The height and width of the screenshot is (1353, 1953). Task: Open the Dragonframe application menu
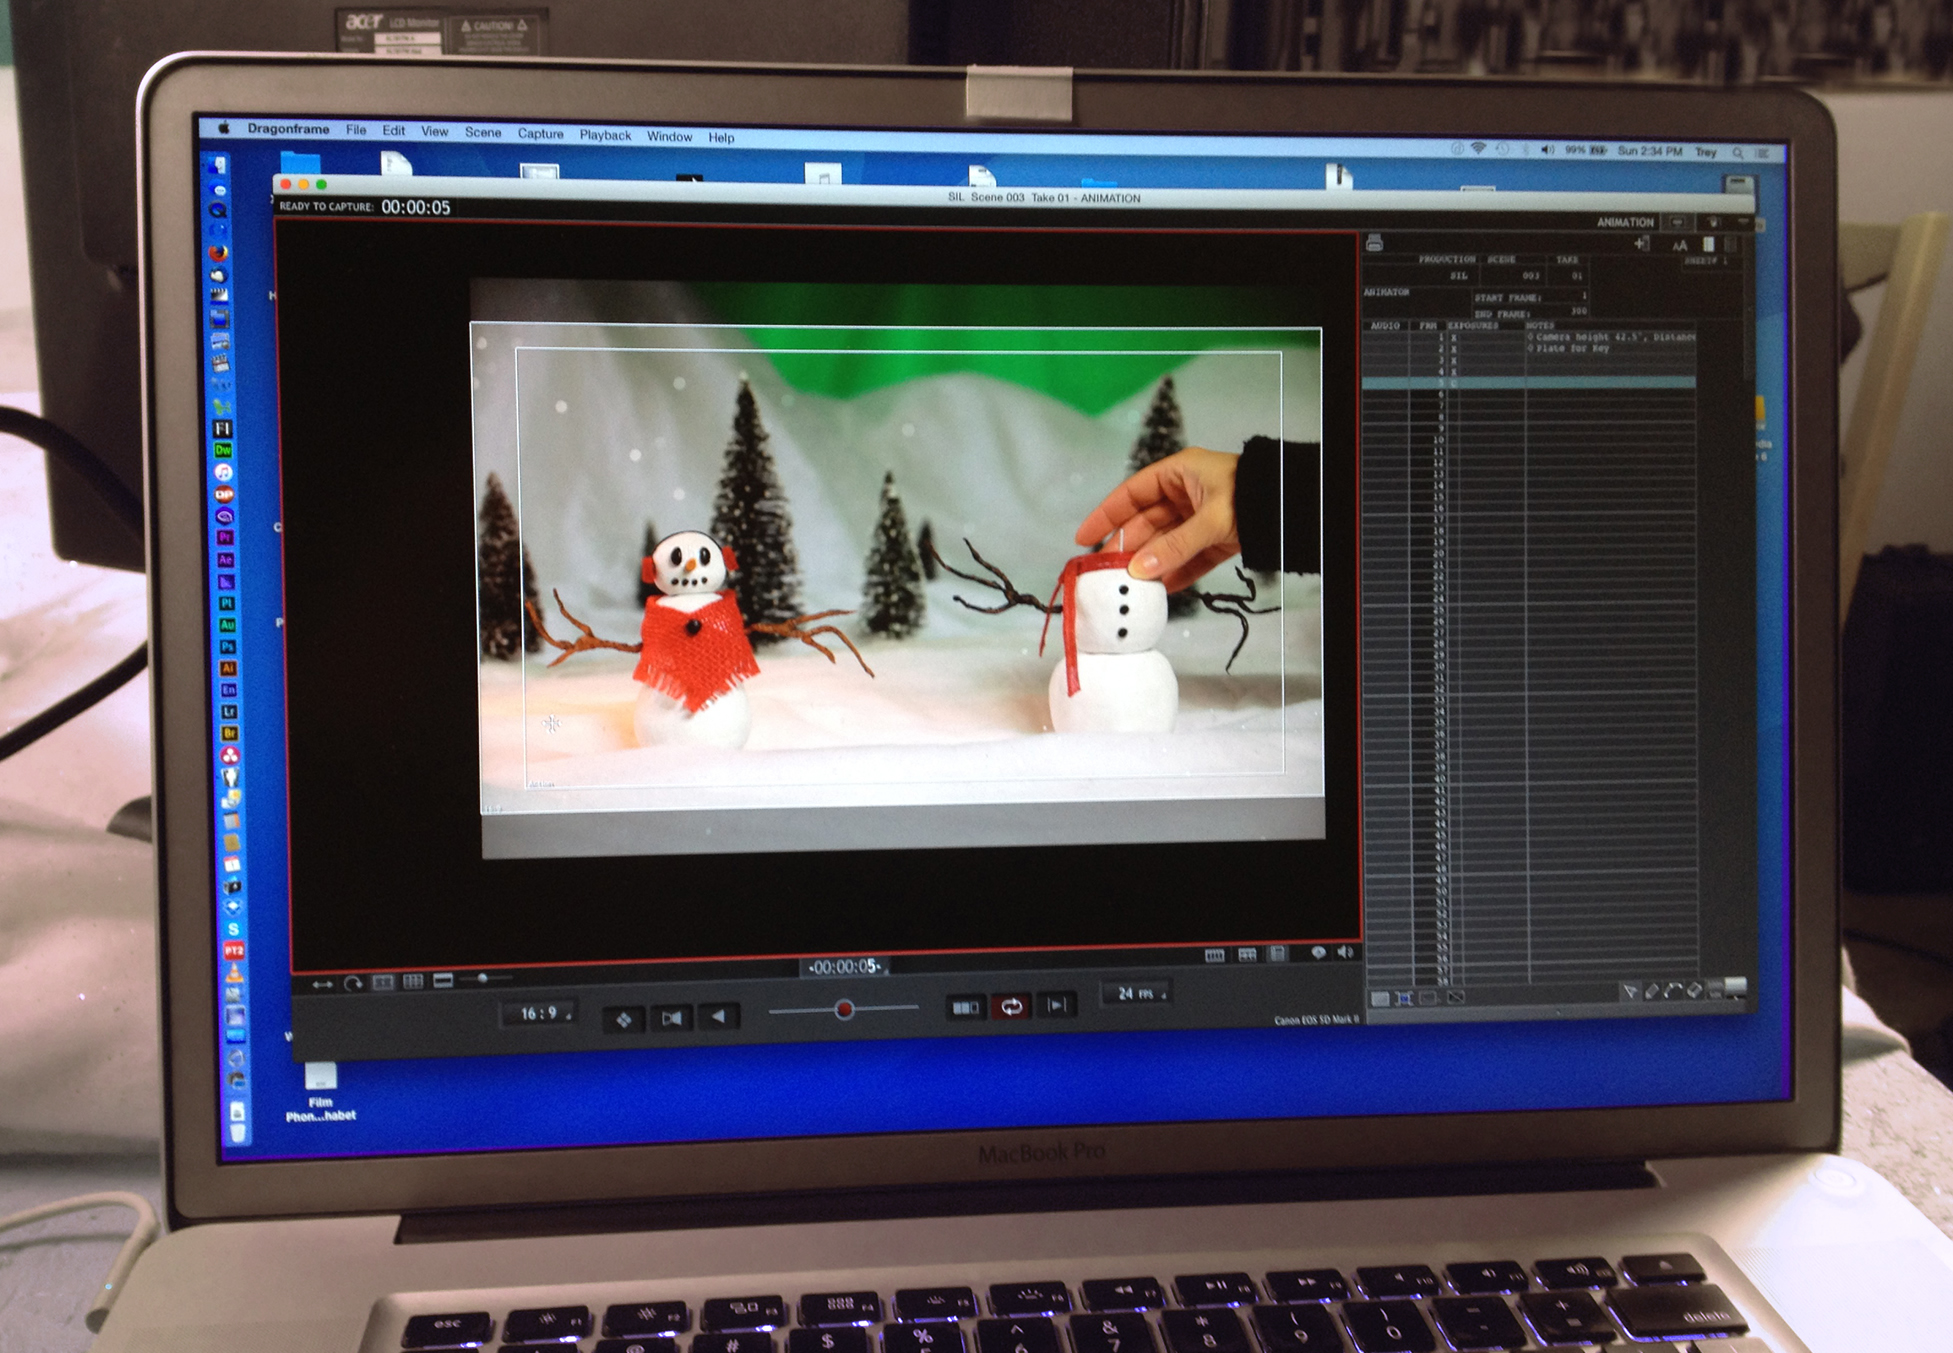pos(288,129)
